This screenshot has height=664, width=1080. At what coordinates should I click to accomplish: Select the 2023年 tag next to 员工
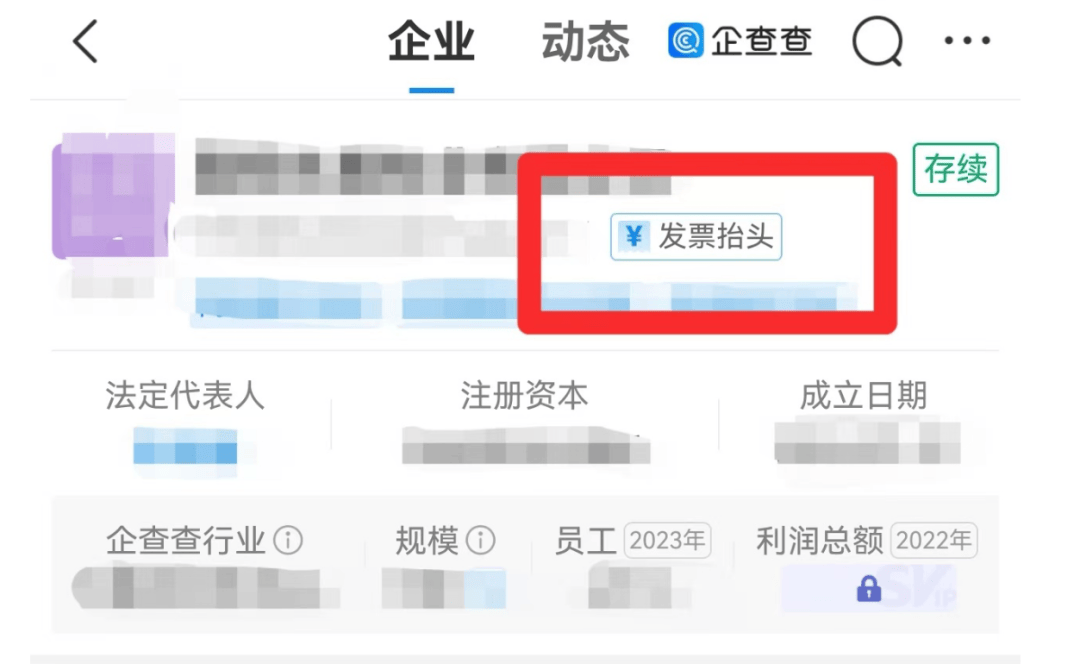point(667,540)
